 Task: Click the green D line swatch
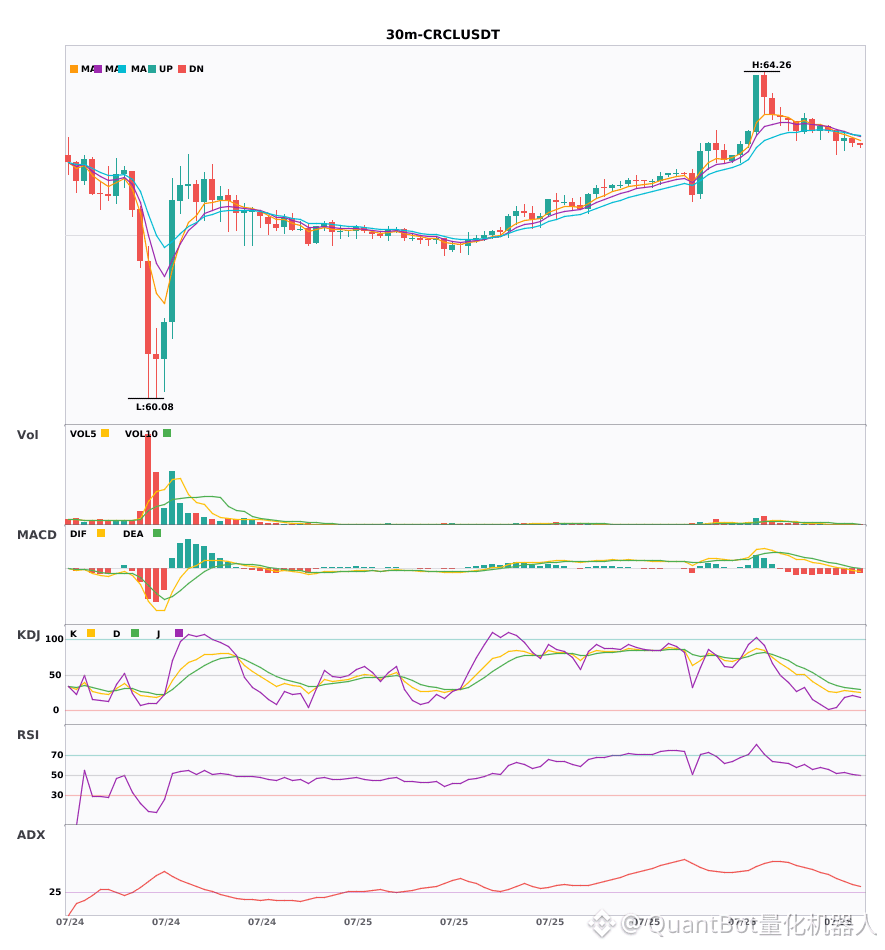[x=135, y=633]
